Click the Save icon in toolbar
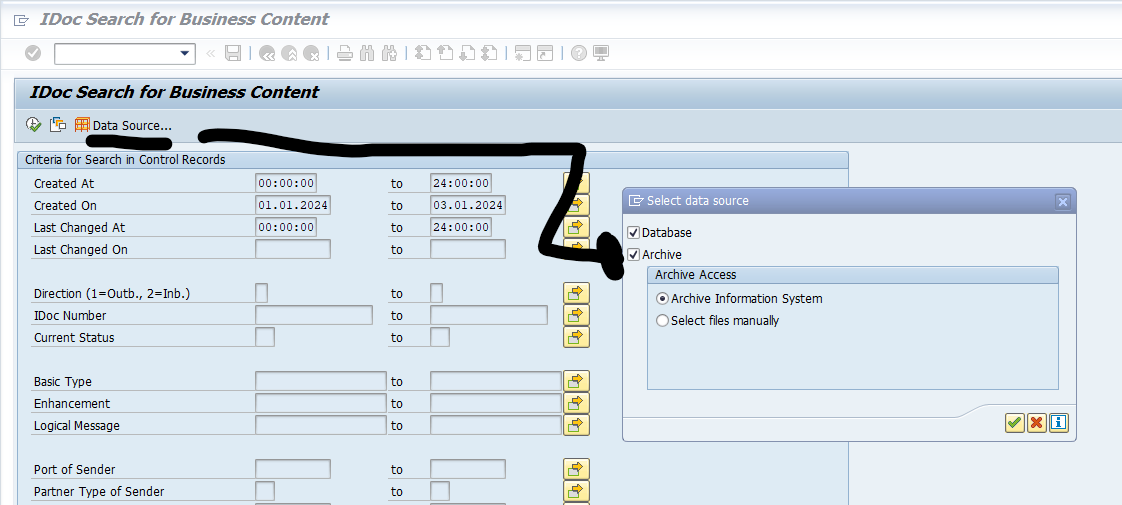The height and width of the screenshot is (505, 1122). tap(233, 53)
